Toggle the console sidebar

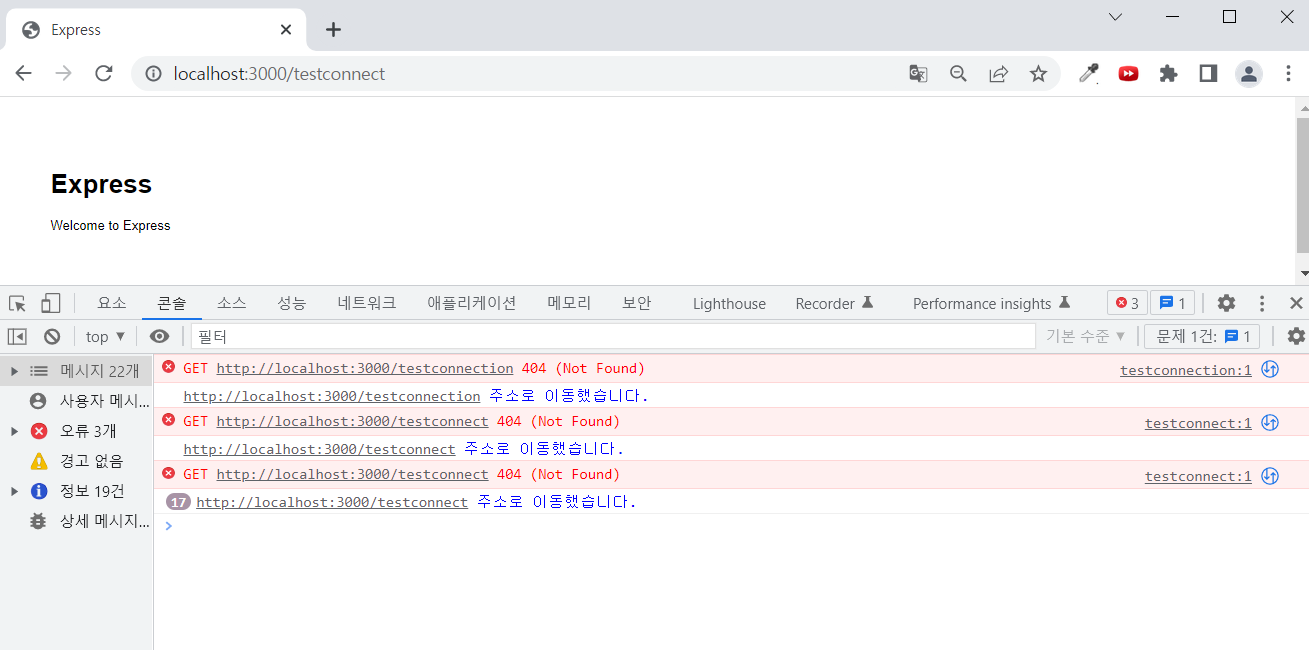tap(17, 336)
